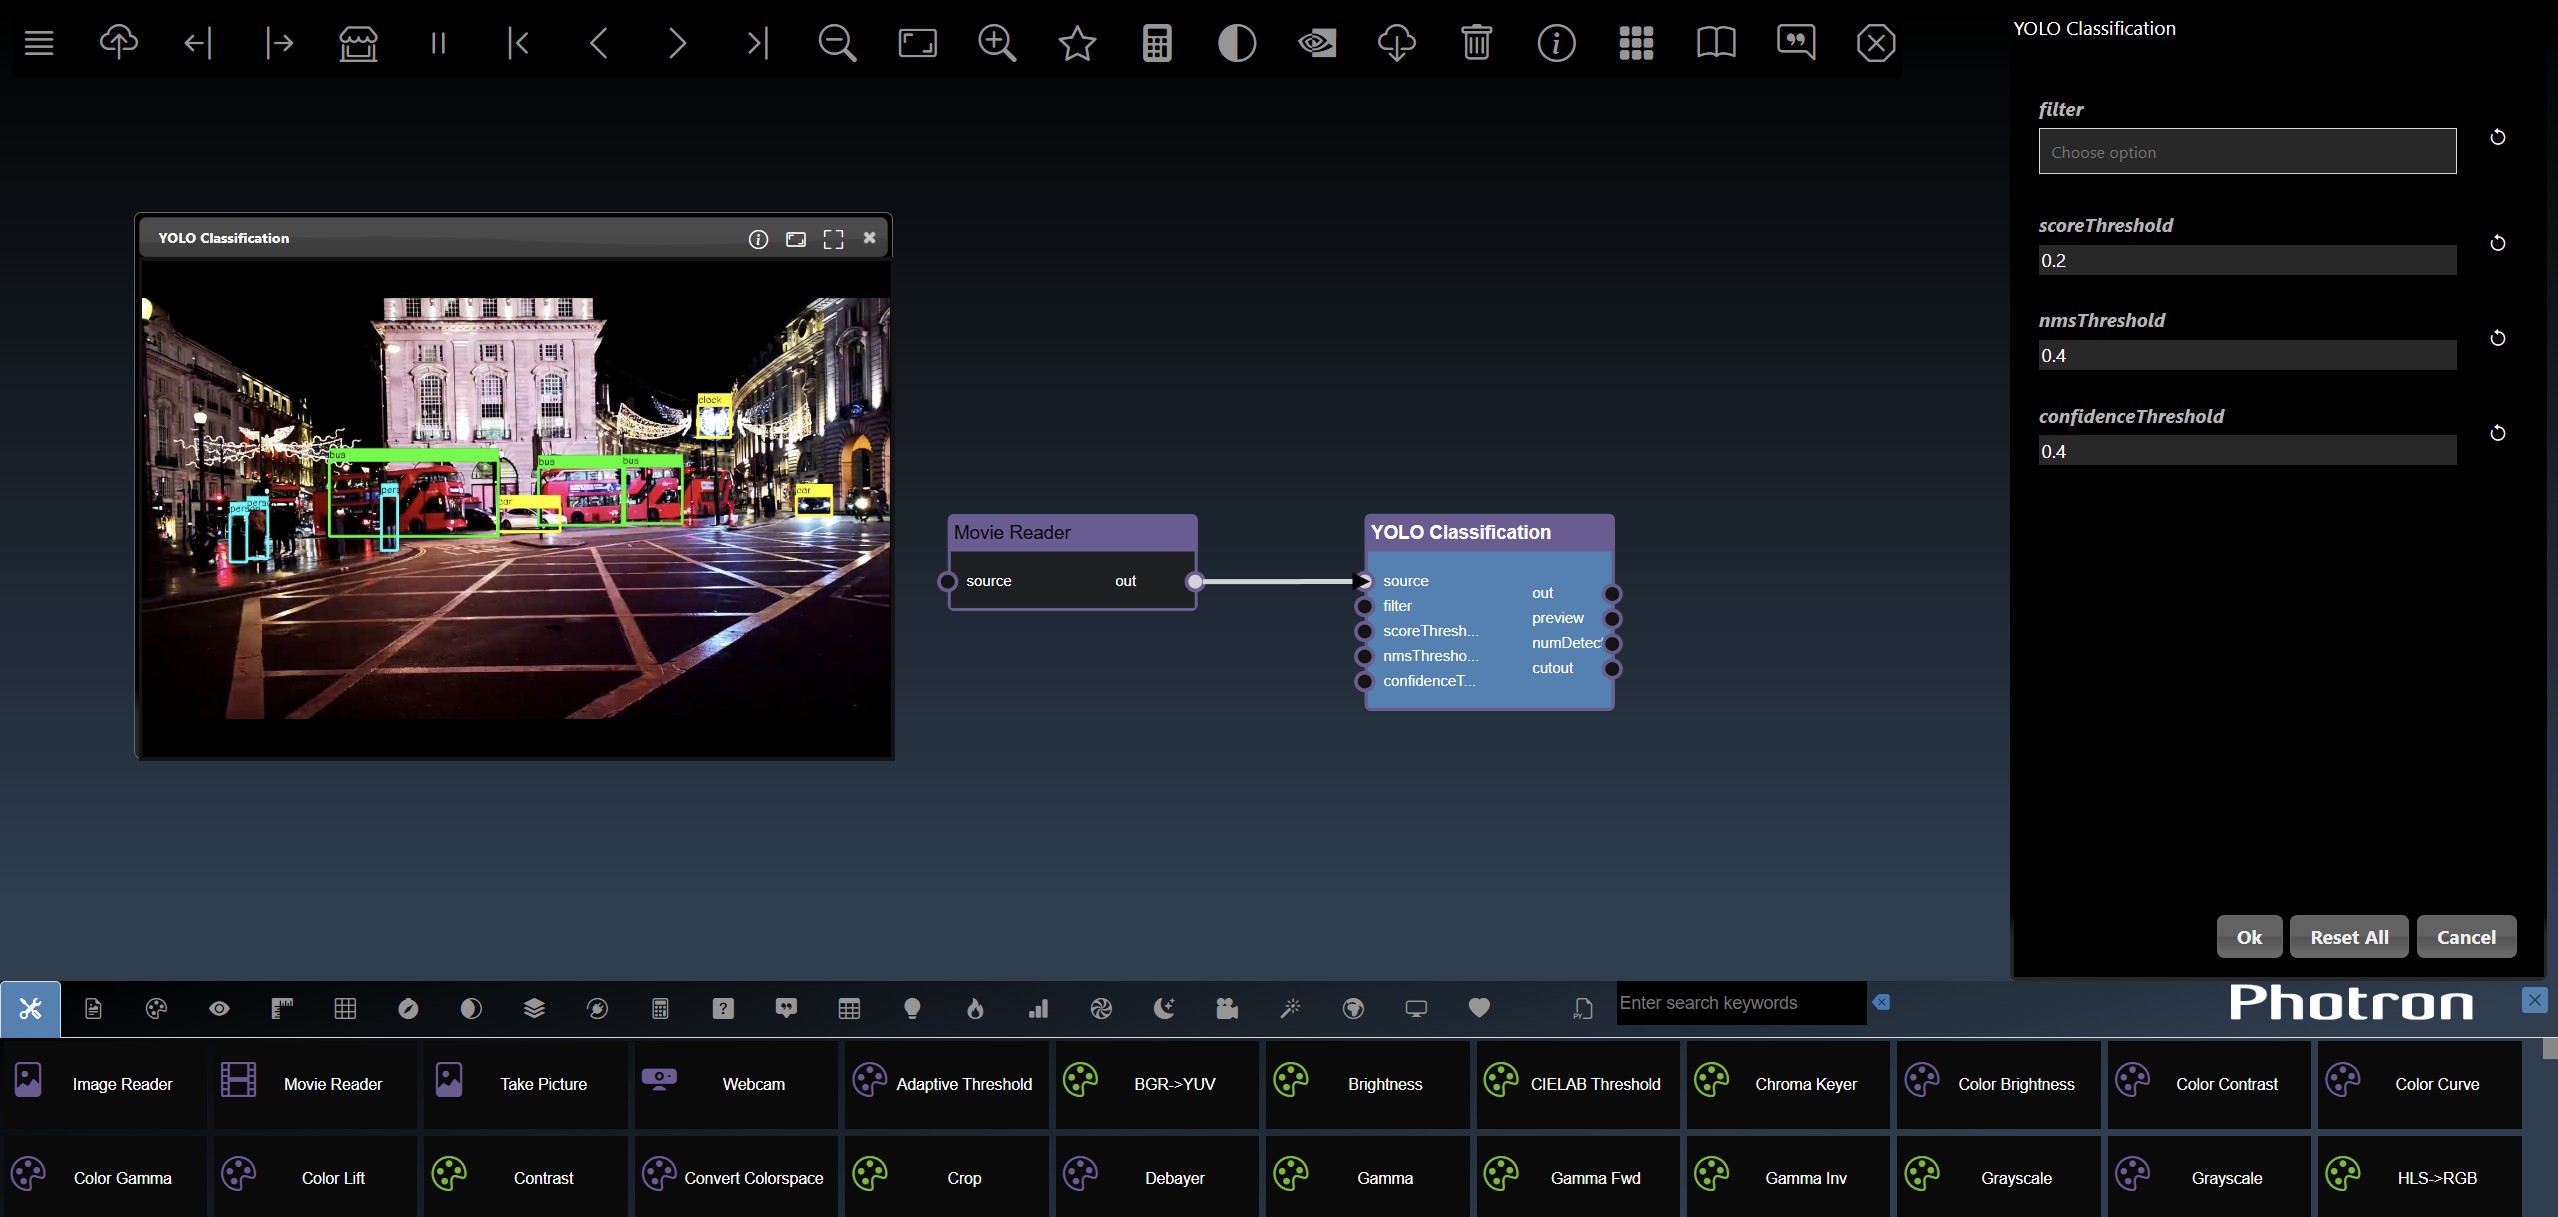Open the filter Choose option dropdown
The image size is (2558, 1217).
[2246, 152]
